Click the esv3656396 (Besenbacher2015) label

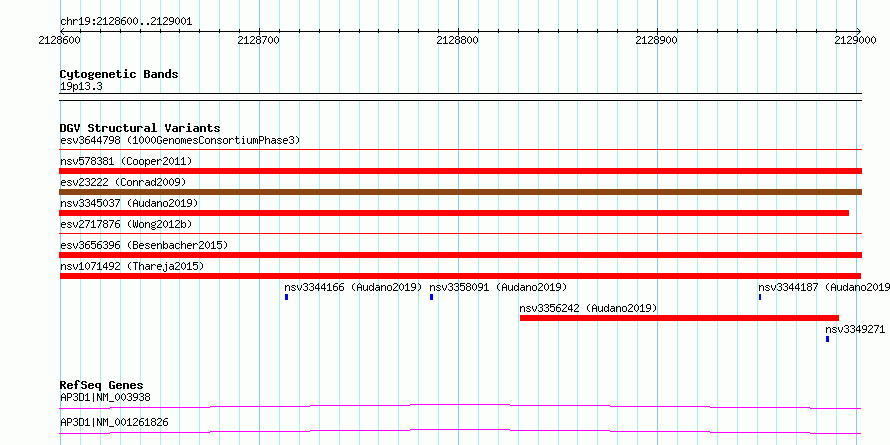click(x=144, y=245)
